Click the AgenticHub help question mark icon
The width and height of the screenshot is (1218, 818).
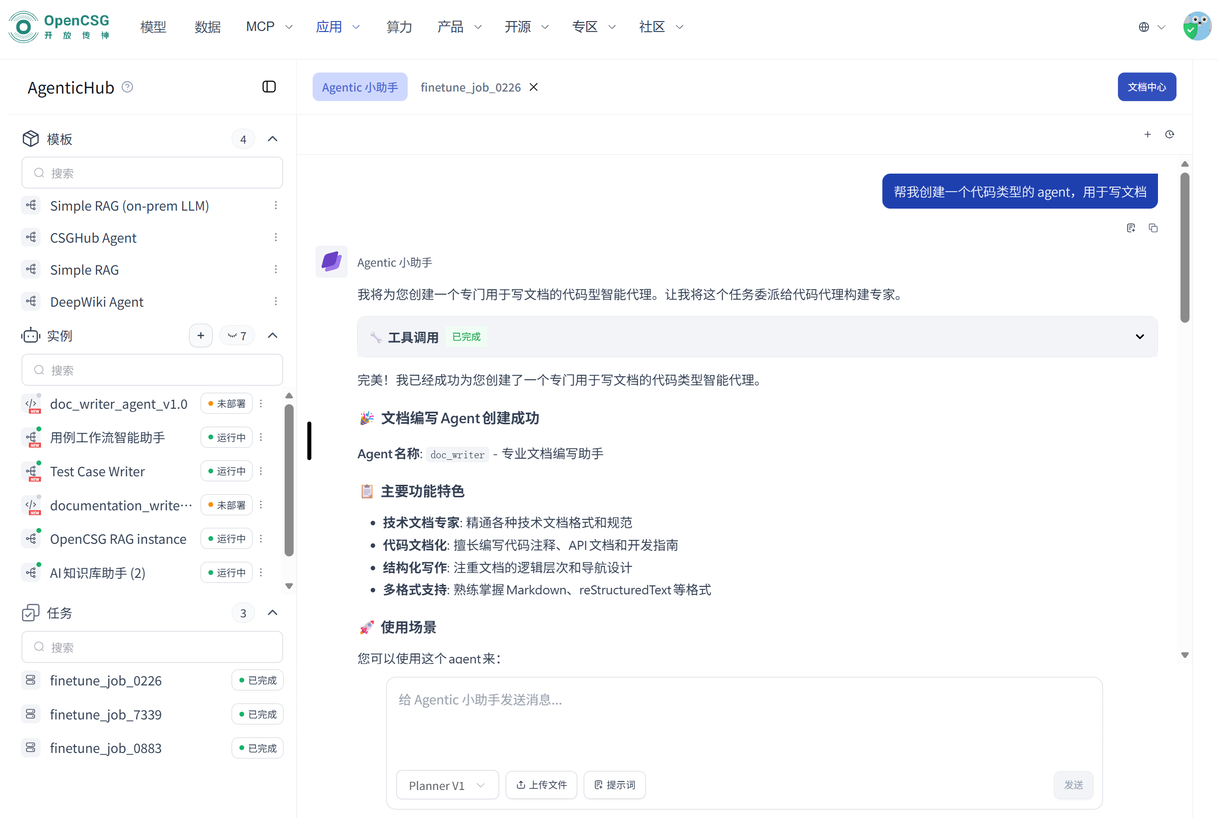(x=127, y=87)
